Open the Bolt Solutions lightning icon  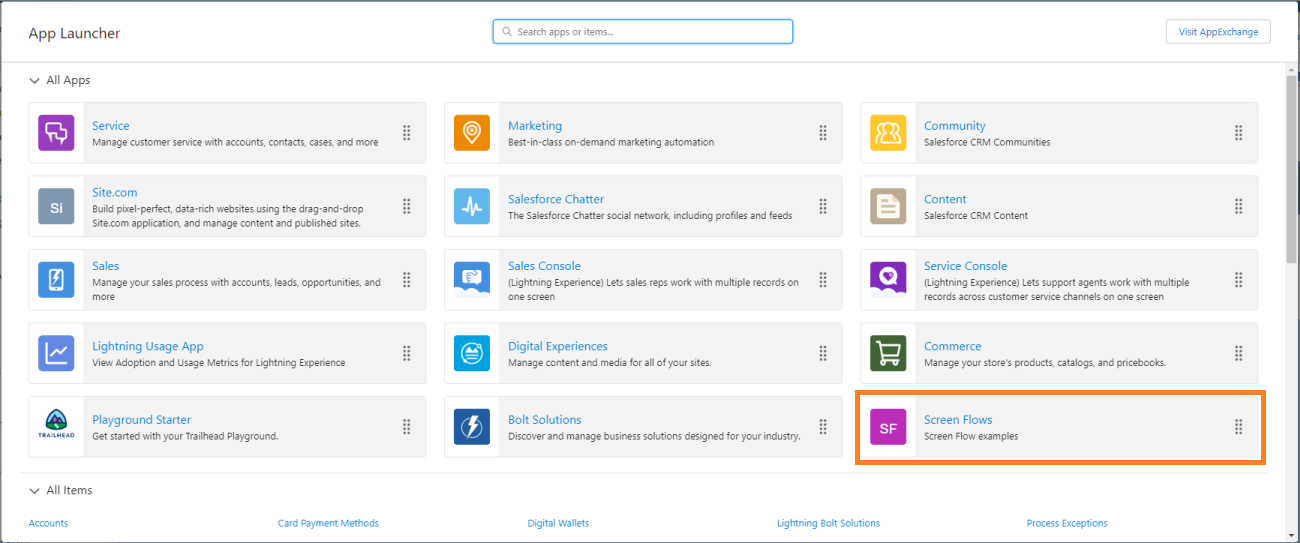click(x=472, y=427)
